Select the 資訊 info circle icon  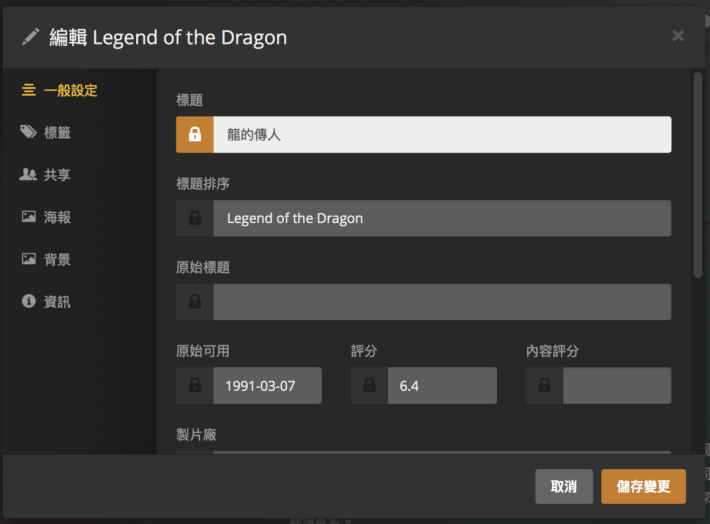29,301
